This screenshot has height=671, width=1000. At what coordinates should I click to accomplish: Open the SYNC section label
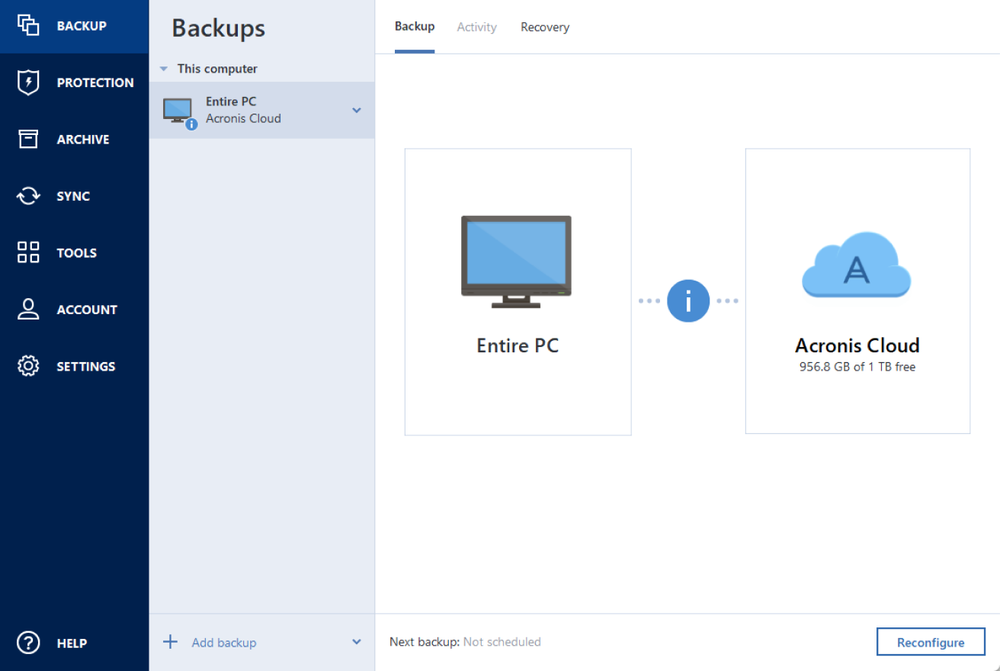(x=73, y=196)
